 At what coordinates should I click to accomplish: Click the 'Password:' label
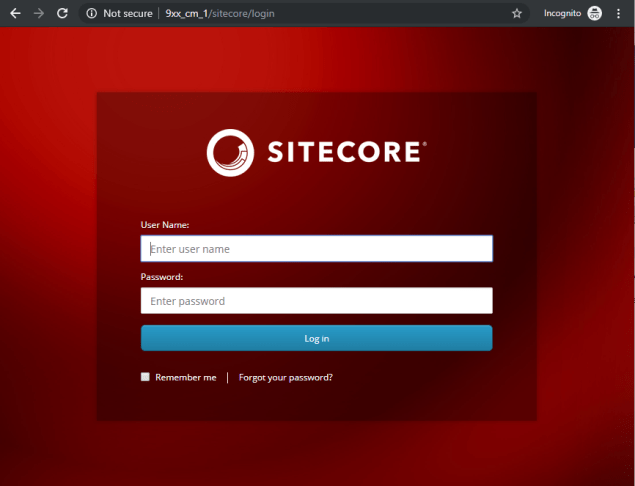tap(162, 277)
